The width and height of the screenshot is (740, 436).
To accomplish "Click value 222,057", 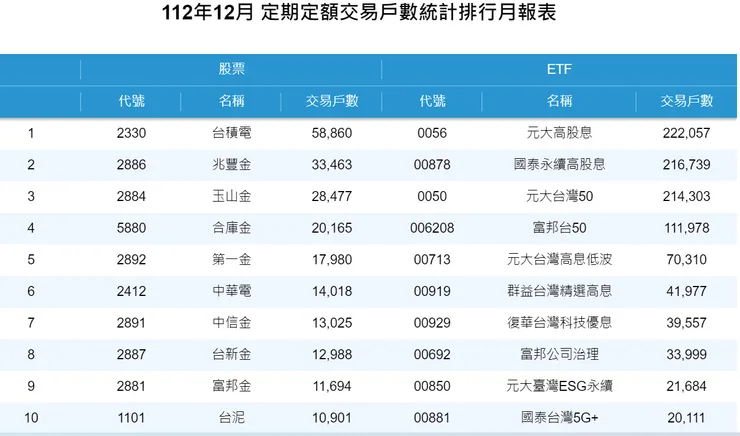I will tap(686, 133).
